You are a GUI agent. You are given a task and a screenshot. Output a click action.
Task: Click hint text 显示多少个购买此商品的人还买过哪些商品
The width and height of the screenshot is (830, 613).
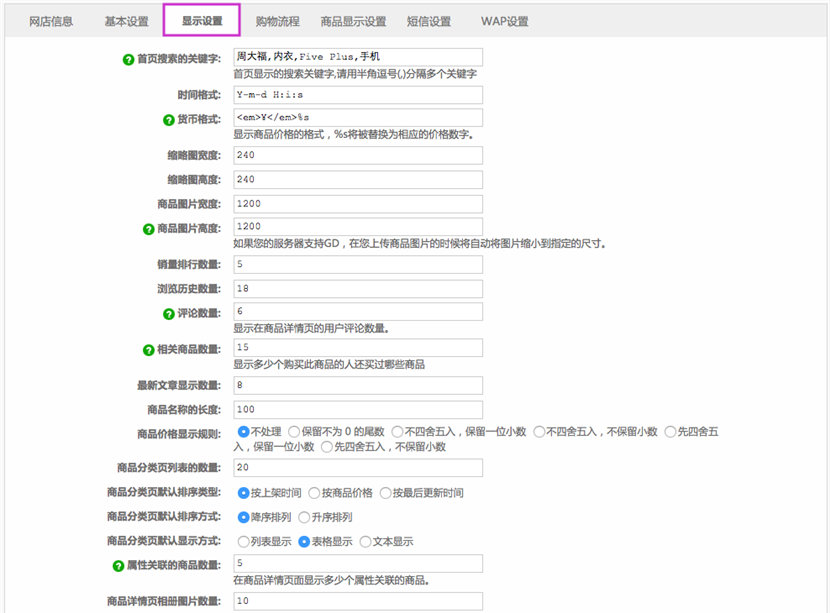[329, 365]
